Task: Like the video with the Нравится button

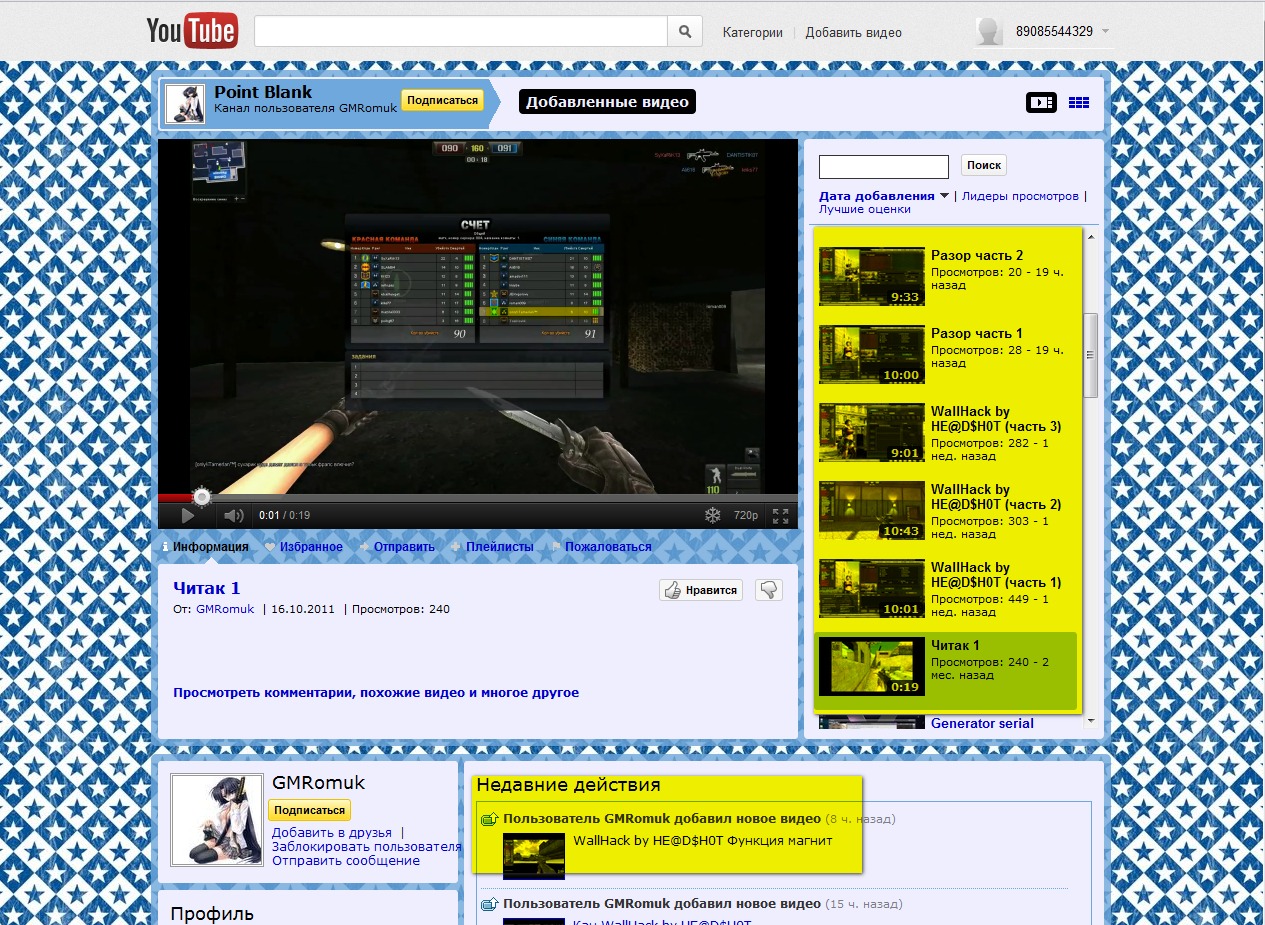Action: [x=701, y=590]
